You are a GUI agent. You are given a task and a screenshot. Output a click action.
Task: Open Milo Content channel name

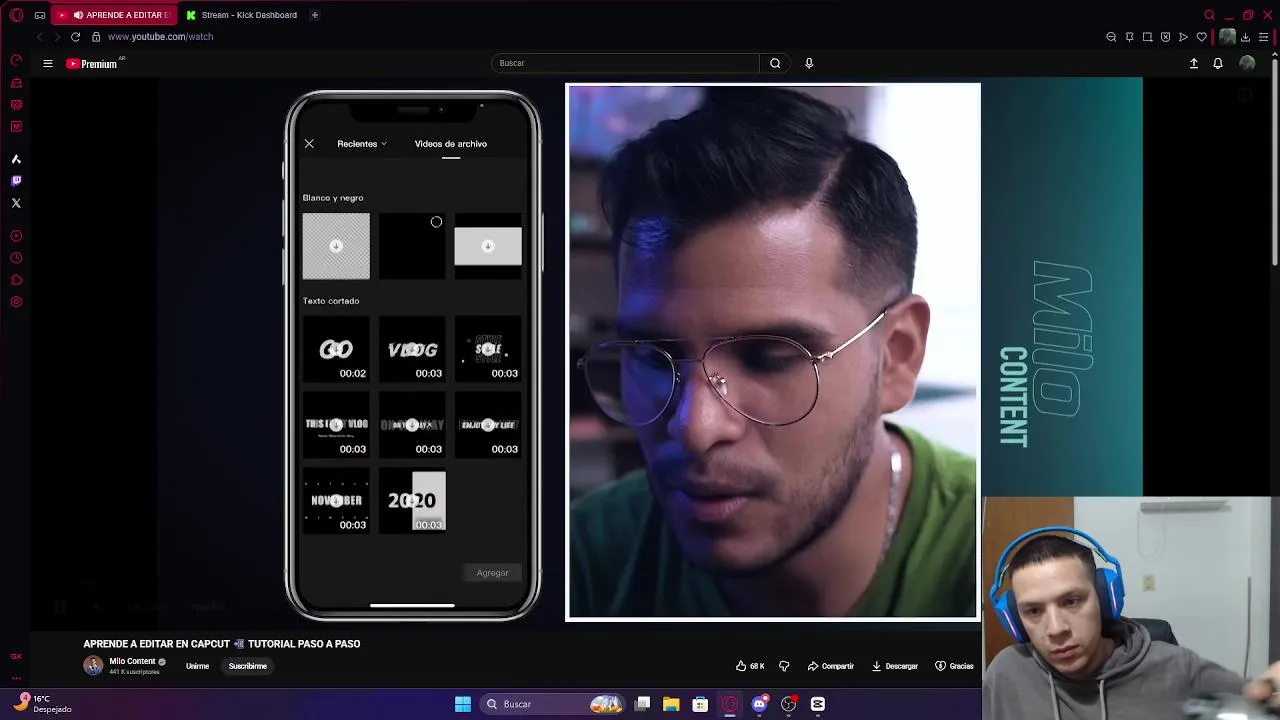point(132,662)
